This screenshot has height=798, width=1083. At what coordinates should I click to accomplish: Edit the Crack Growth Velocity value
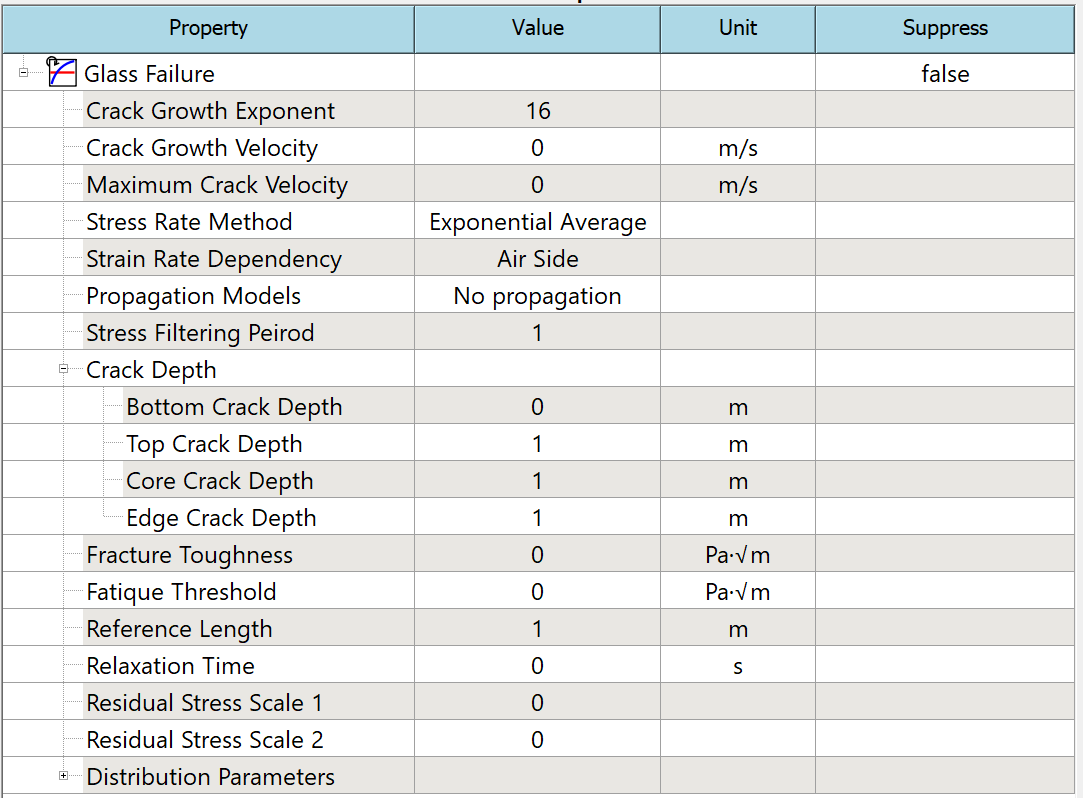(537, 147)
